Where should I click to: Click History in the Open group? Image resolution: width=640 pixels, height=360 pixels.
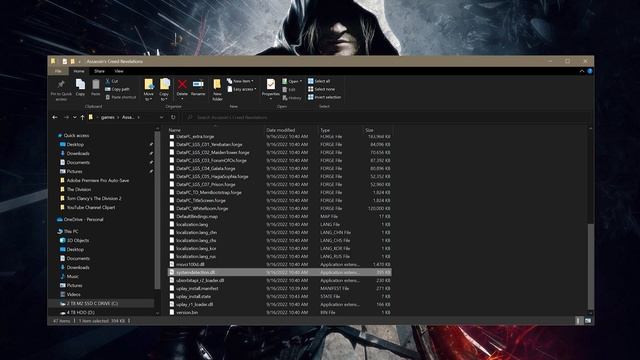point(292,98)
